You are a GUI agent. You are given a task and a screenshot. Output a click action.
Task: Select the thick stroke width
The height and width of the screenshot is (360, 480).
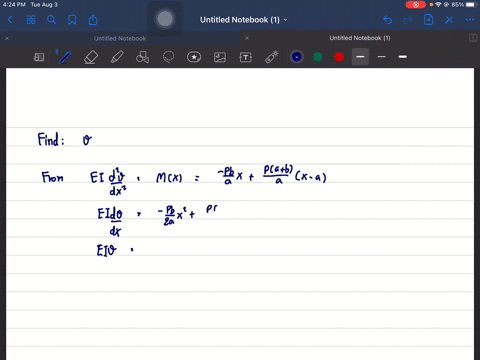tap(403, 57)
